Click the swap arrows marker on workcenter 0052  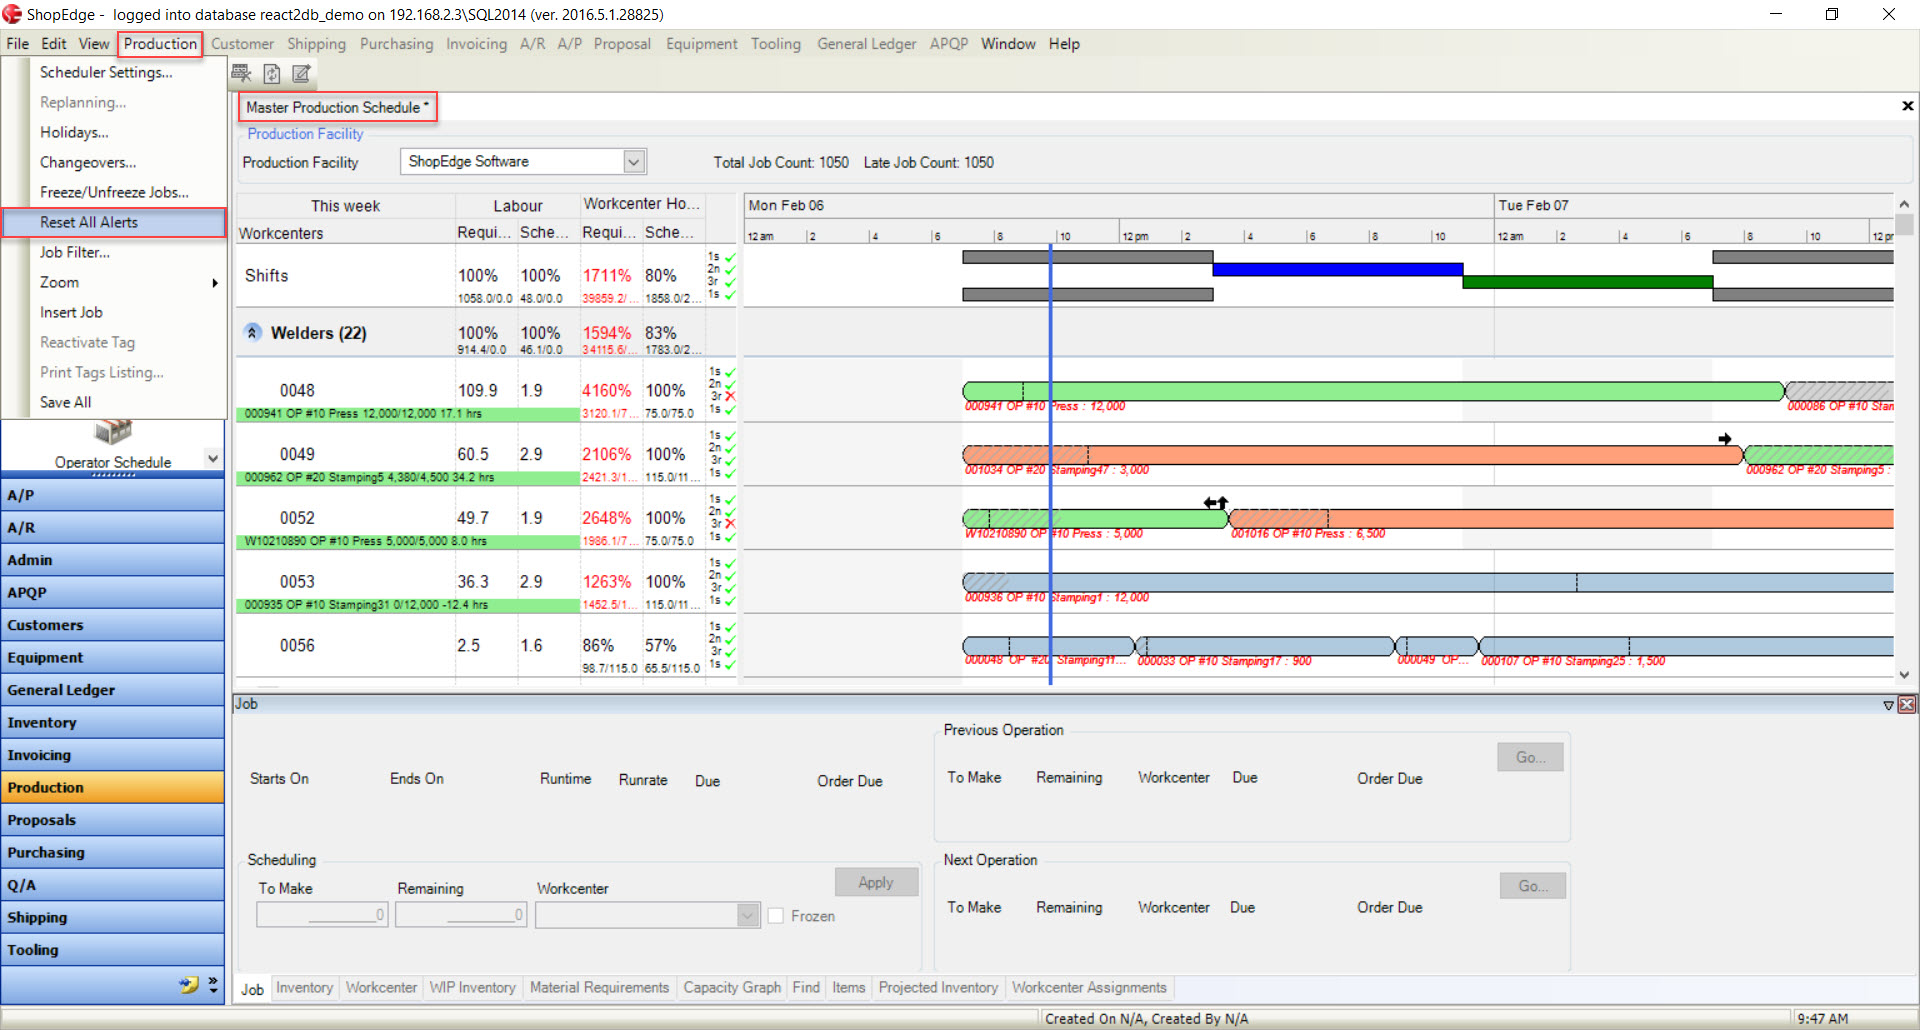point(1215,502)
